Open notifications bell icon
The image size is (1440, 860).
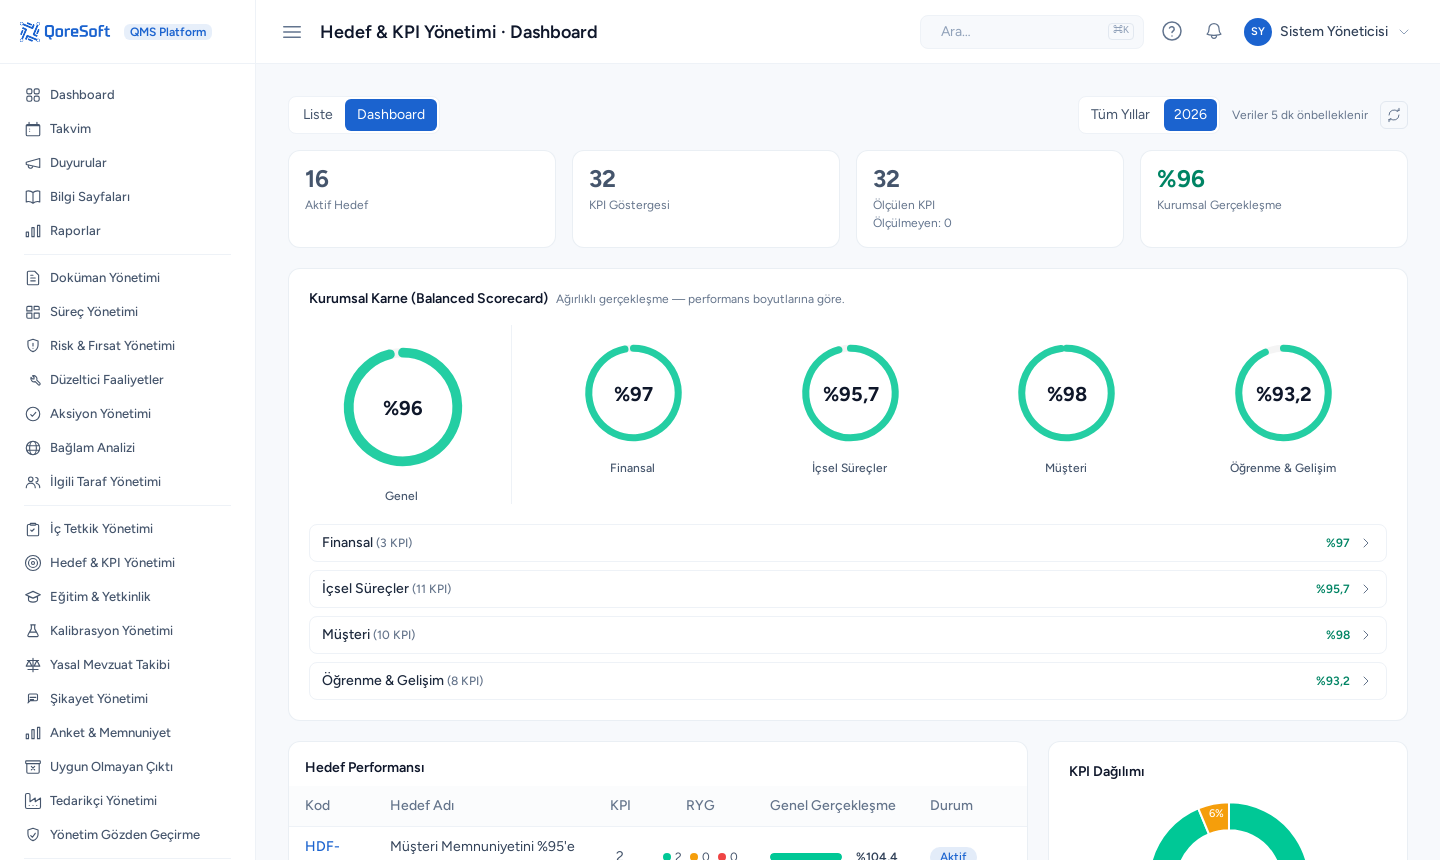coord(1214,31)
